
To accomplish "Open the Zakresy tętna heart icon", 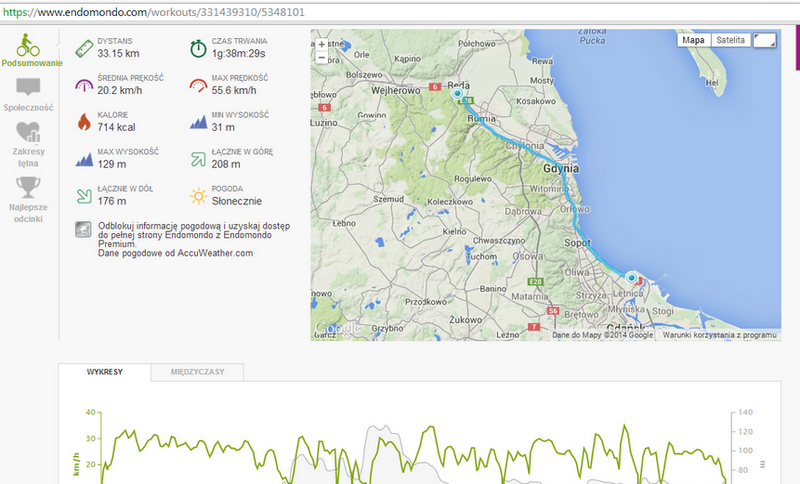I will pyautogui.click(x=28, y=132).
